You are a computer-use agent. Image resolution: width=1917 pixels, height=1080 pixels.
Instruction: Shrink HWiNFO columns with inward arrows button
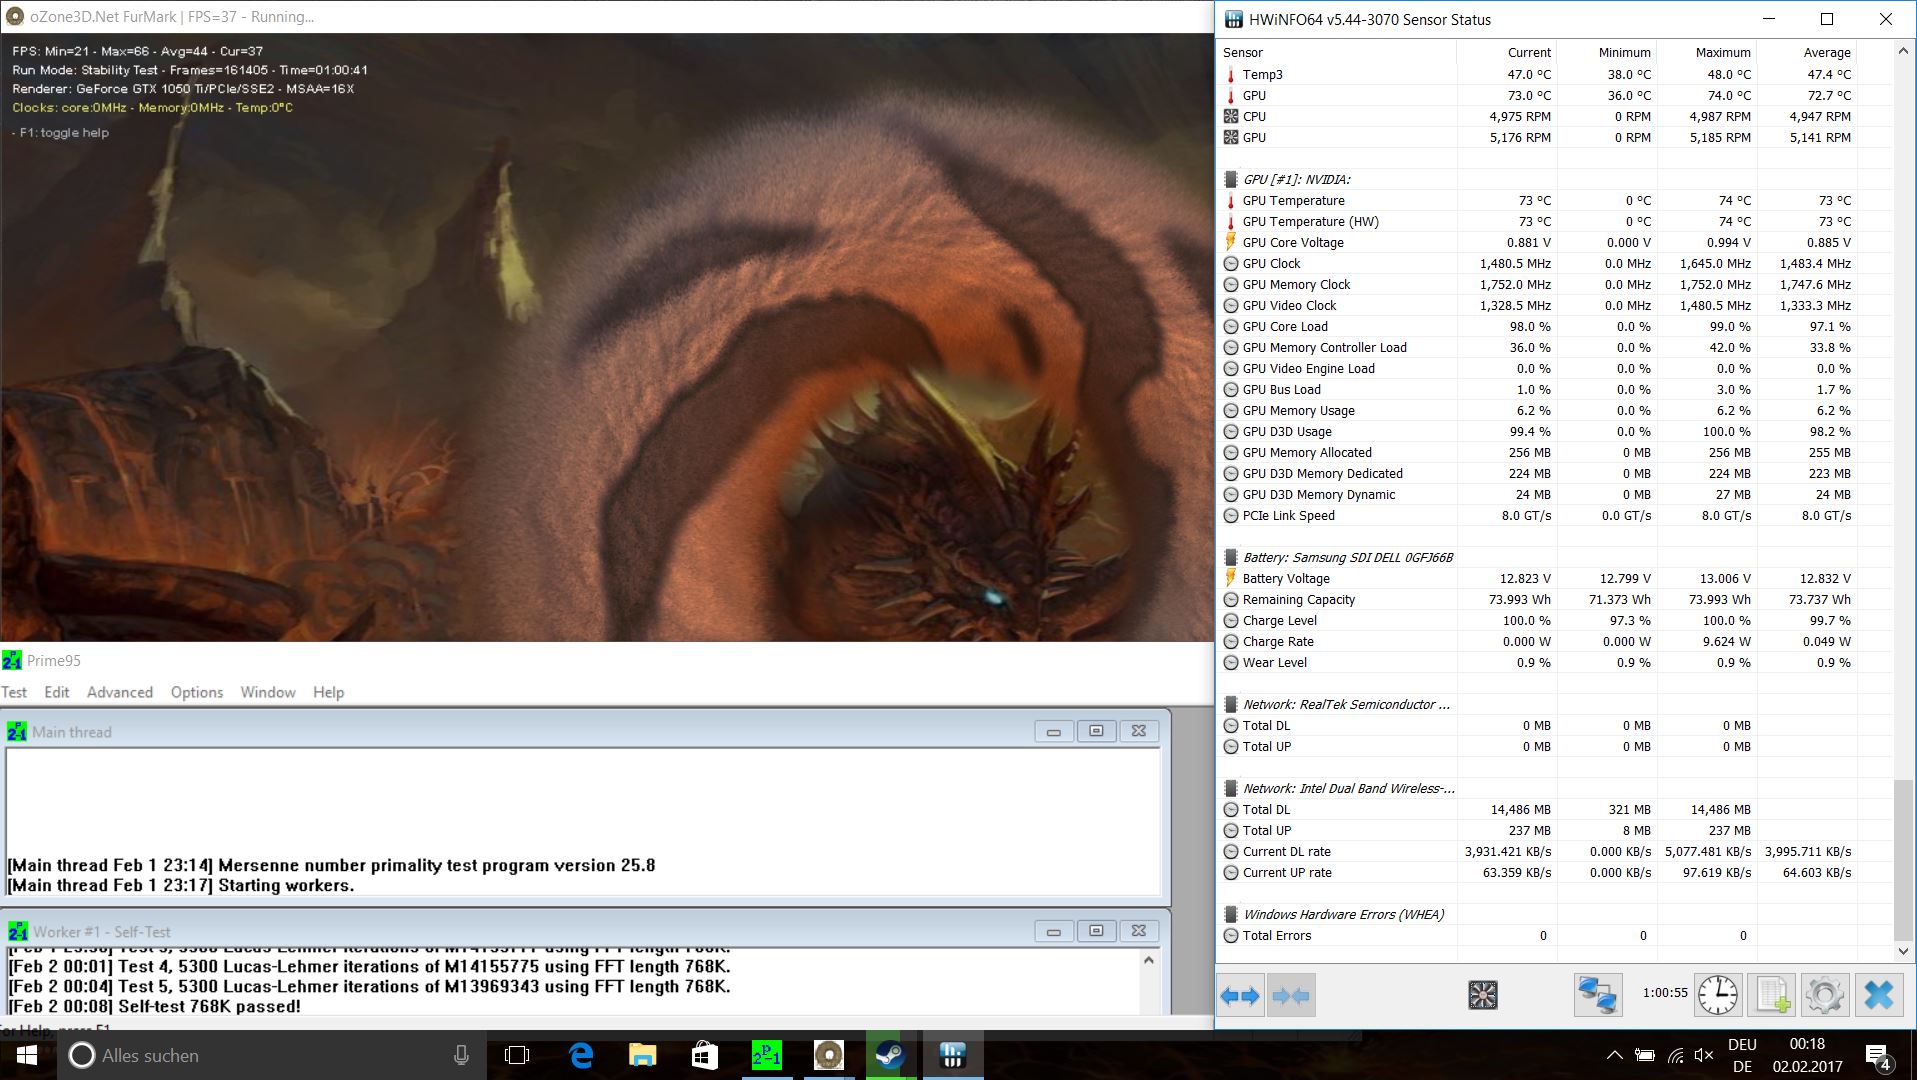click(1290, 996)
